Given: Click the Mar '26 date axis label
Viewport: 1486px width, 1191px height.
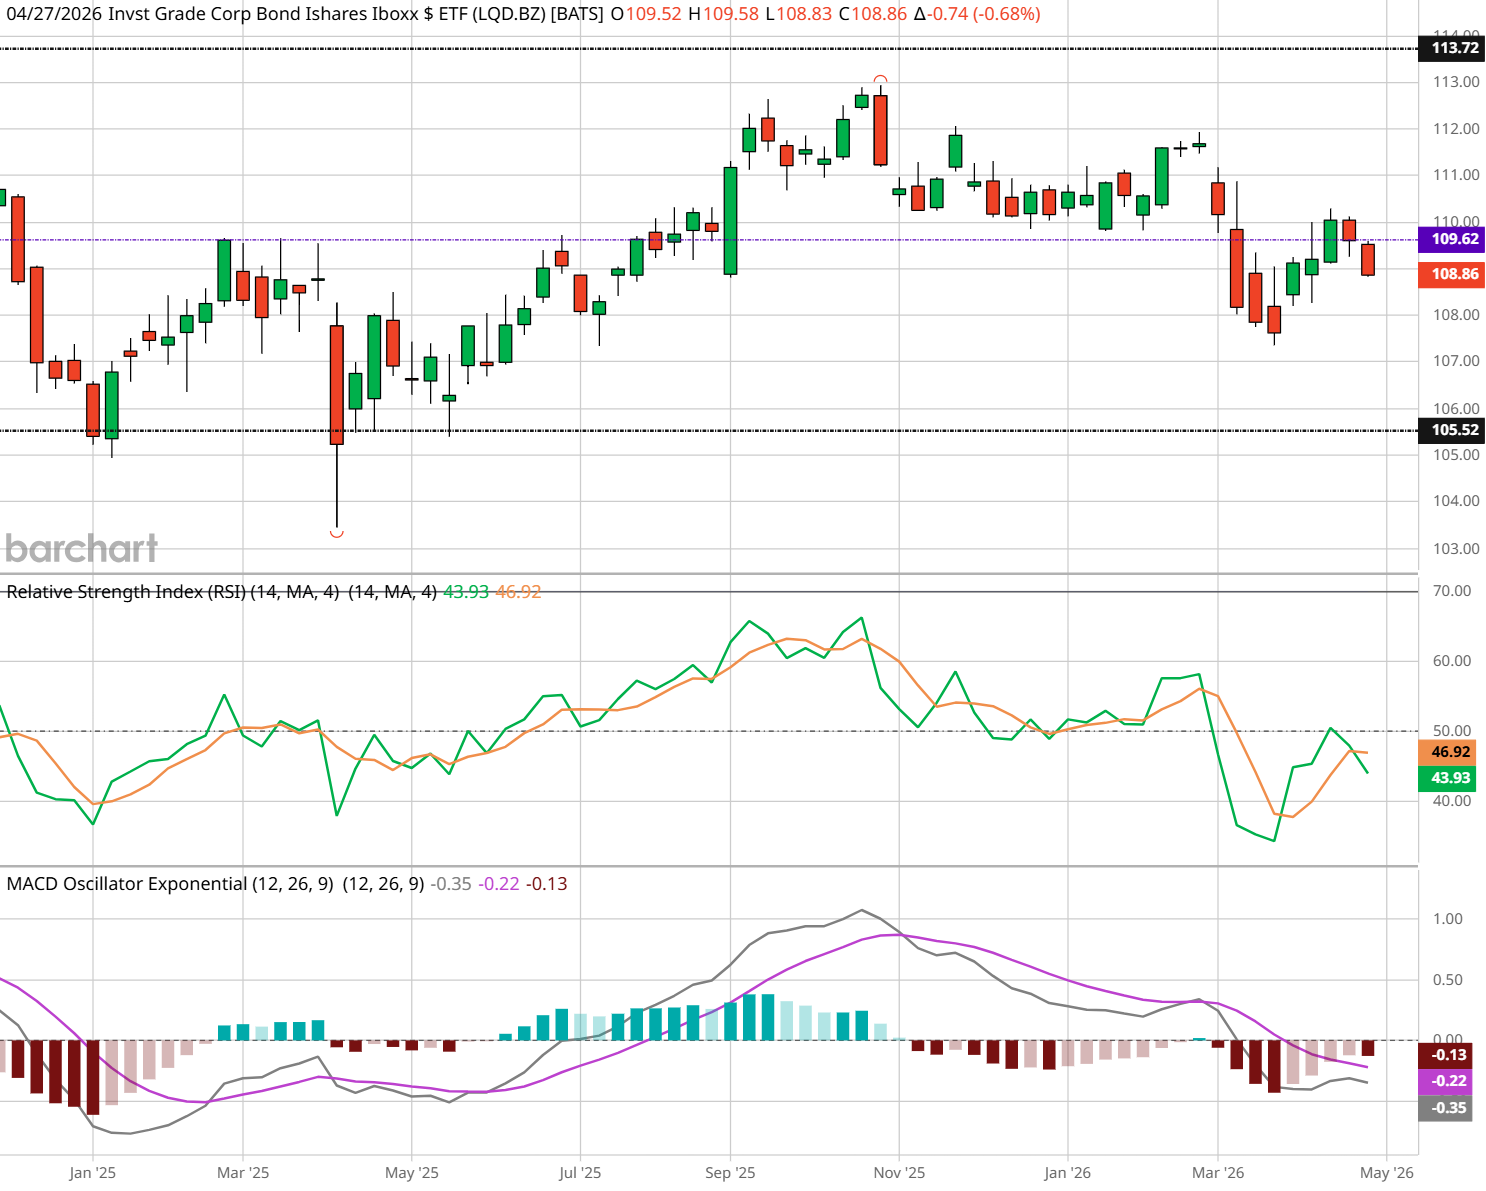Looking at the screenshot, I should (1218, 1173).
